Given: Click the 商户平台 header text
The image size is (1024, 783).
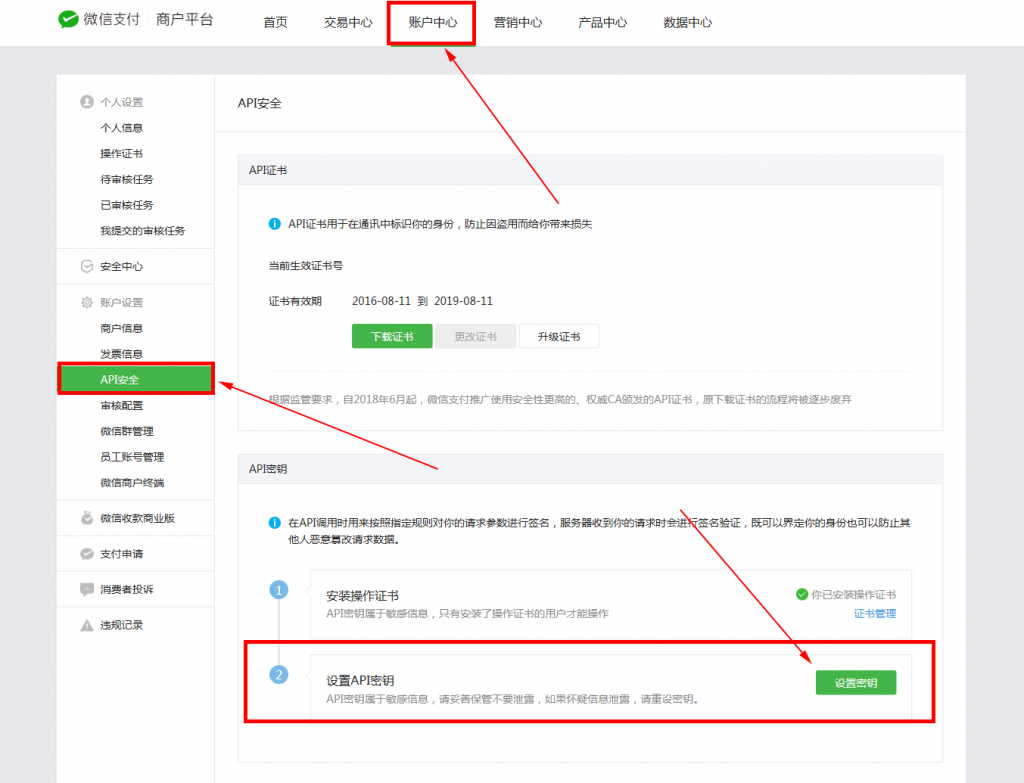Looking at the screenshot, I should pos(185,20).
